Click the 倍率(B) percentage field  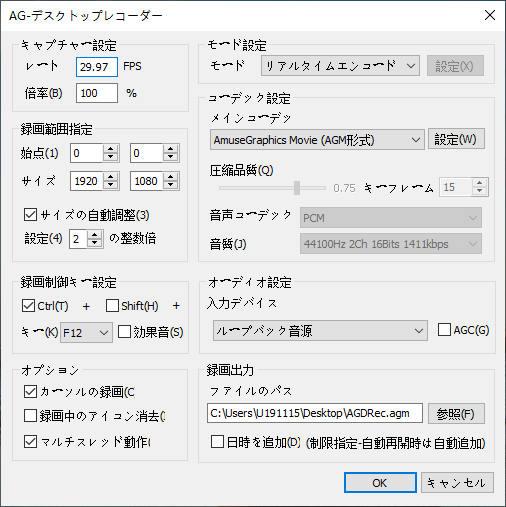[x=97, y=93]
